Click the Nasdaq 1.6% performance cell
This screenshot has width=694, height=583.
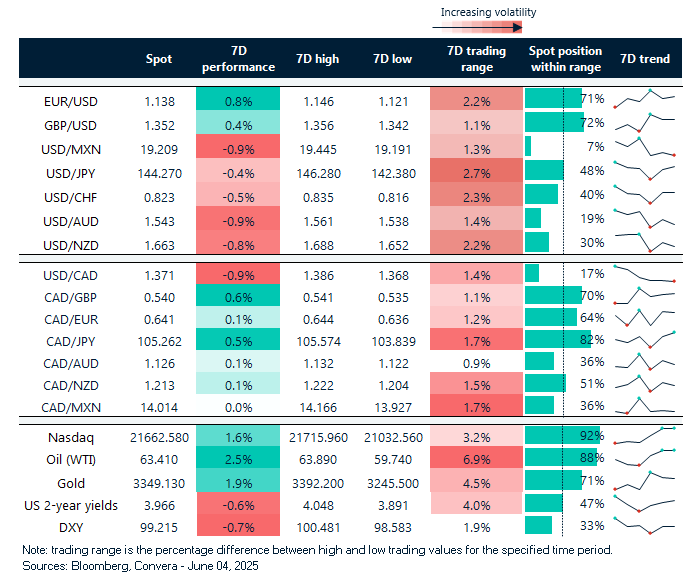coord(238,437)
